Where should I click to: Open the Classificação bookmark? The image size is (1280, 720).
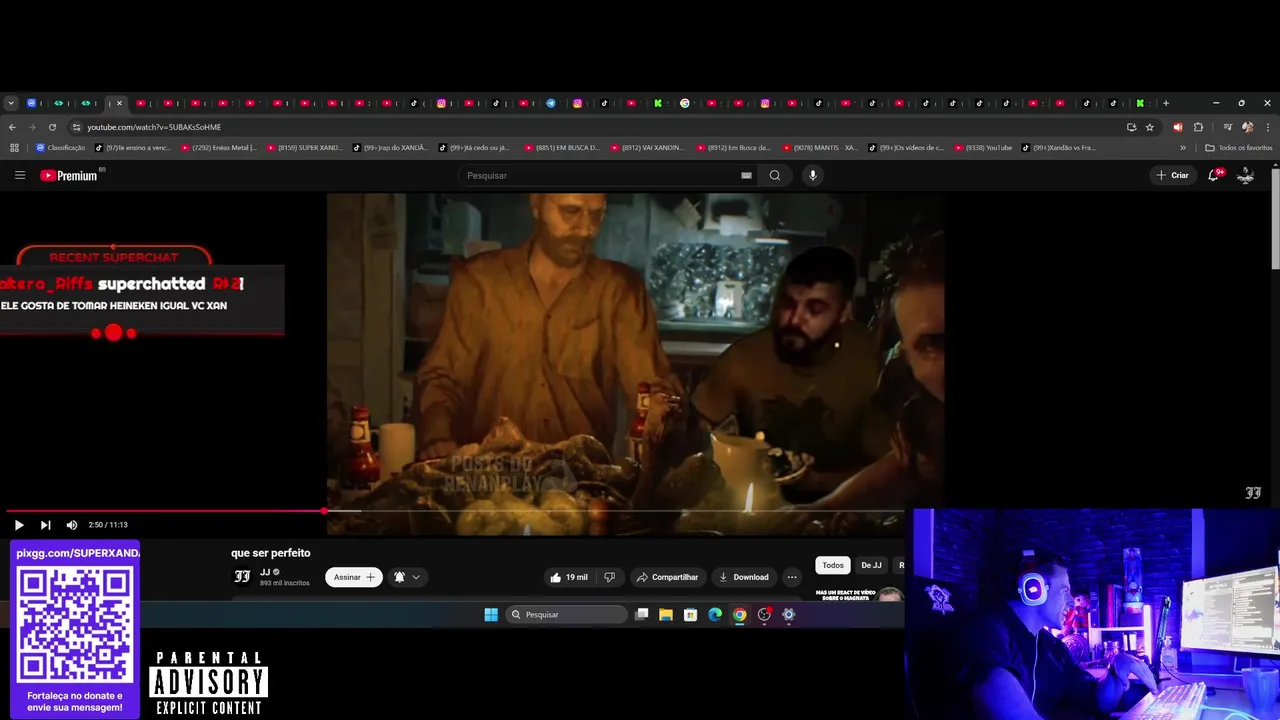(x=61, y=148)
